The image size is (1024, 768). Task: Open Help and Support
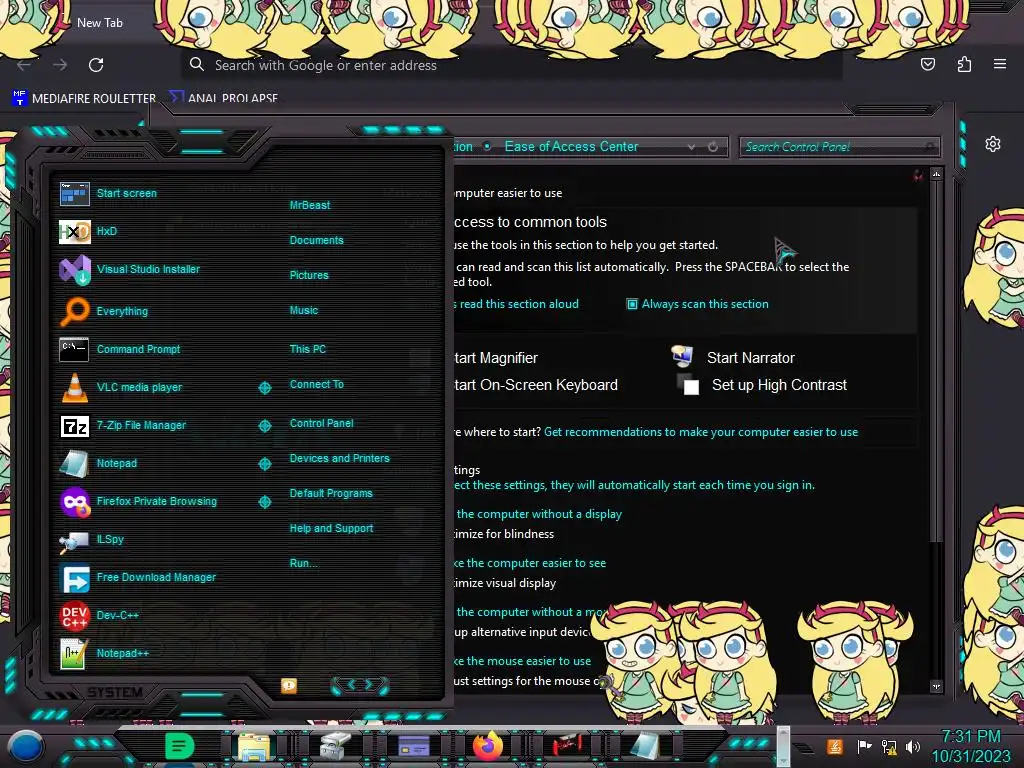[332, 528]
